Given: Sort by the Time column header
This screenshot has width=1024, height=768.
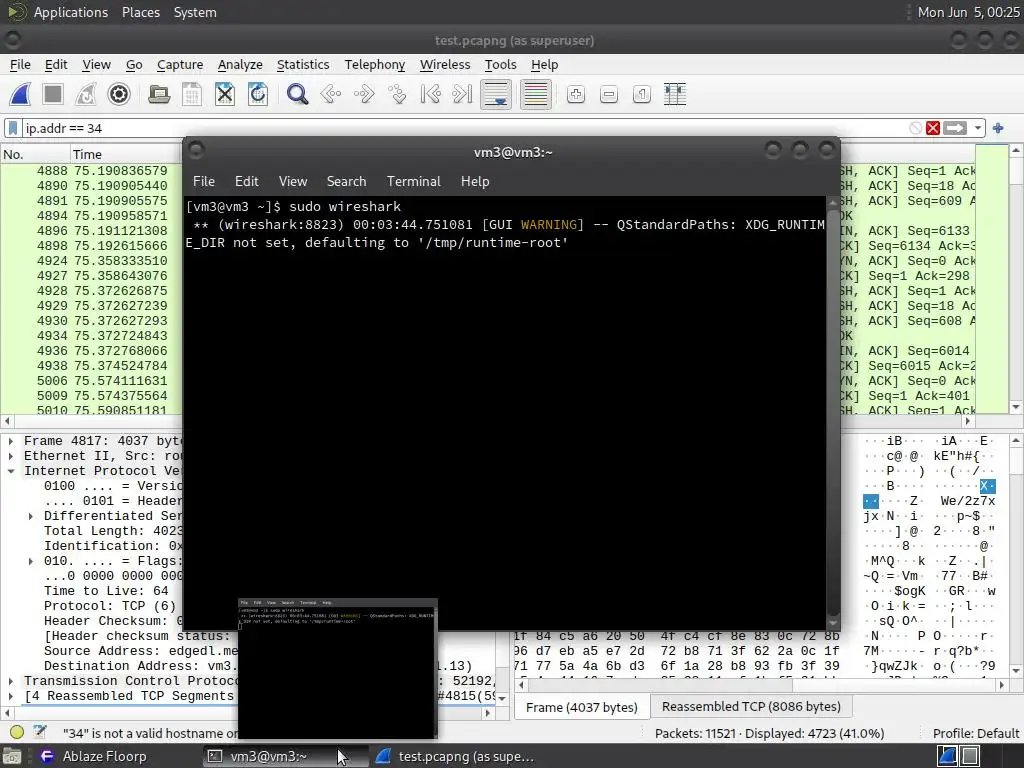Looking at the screenshot, I should coord(126,154).
